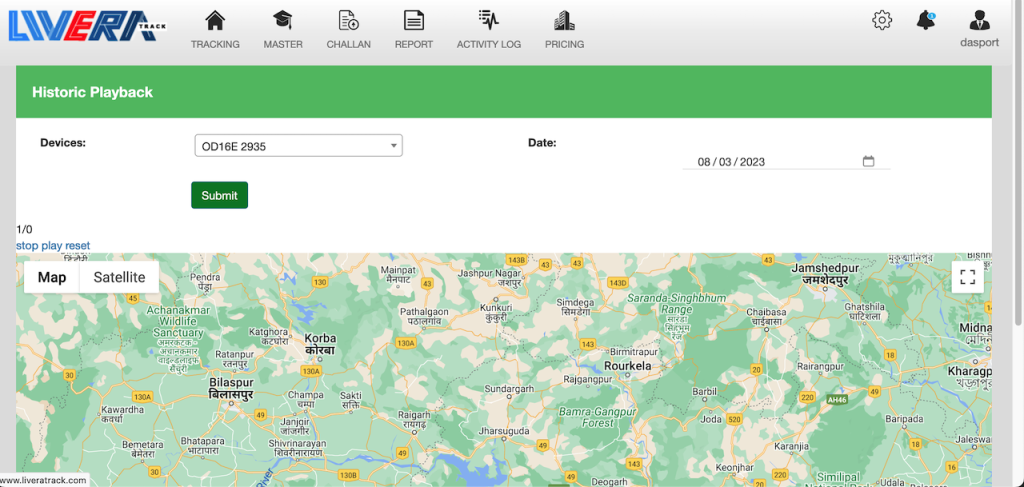Open the Master graduation cap icon

coord(283,21)
